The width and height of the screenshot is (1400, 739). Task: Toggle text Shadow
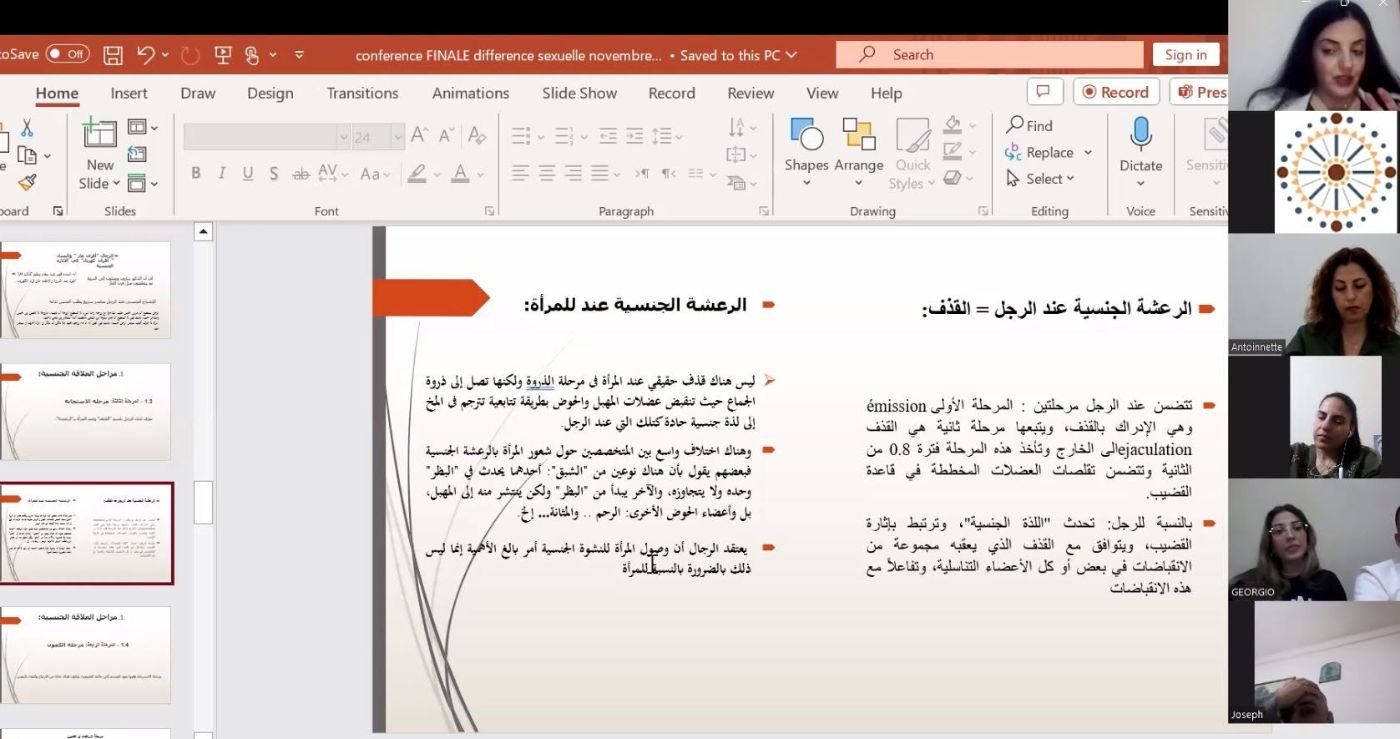pyautogui.click(x=274, y=173)
